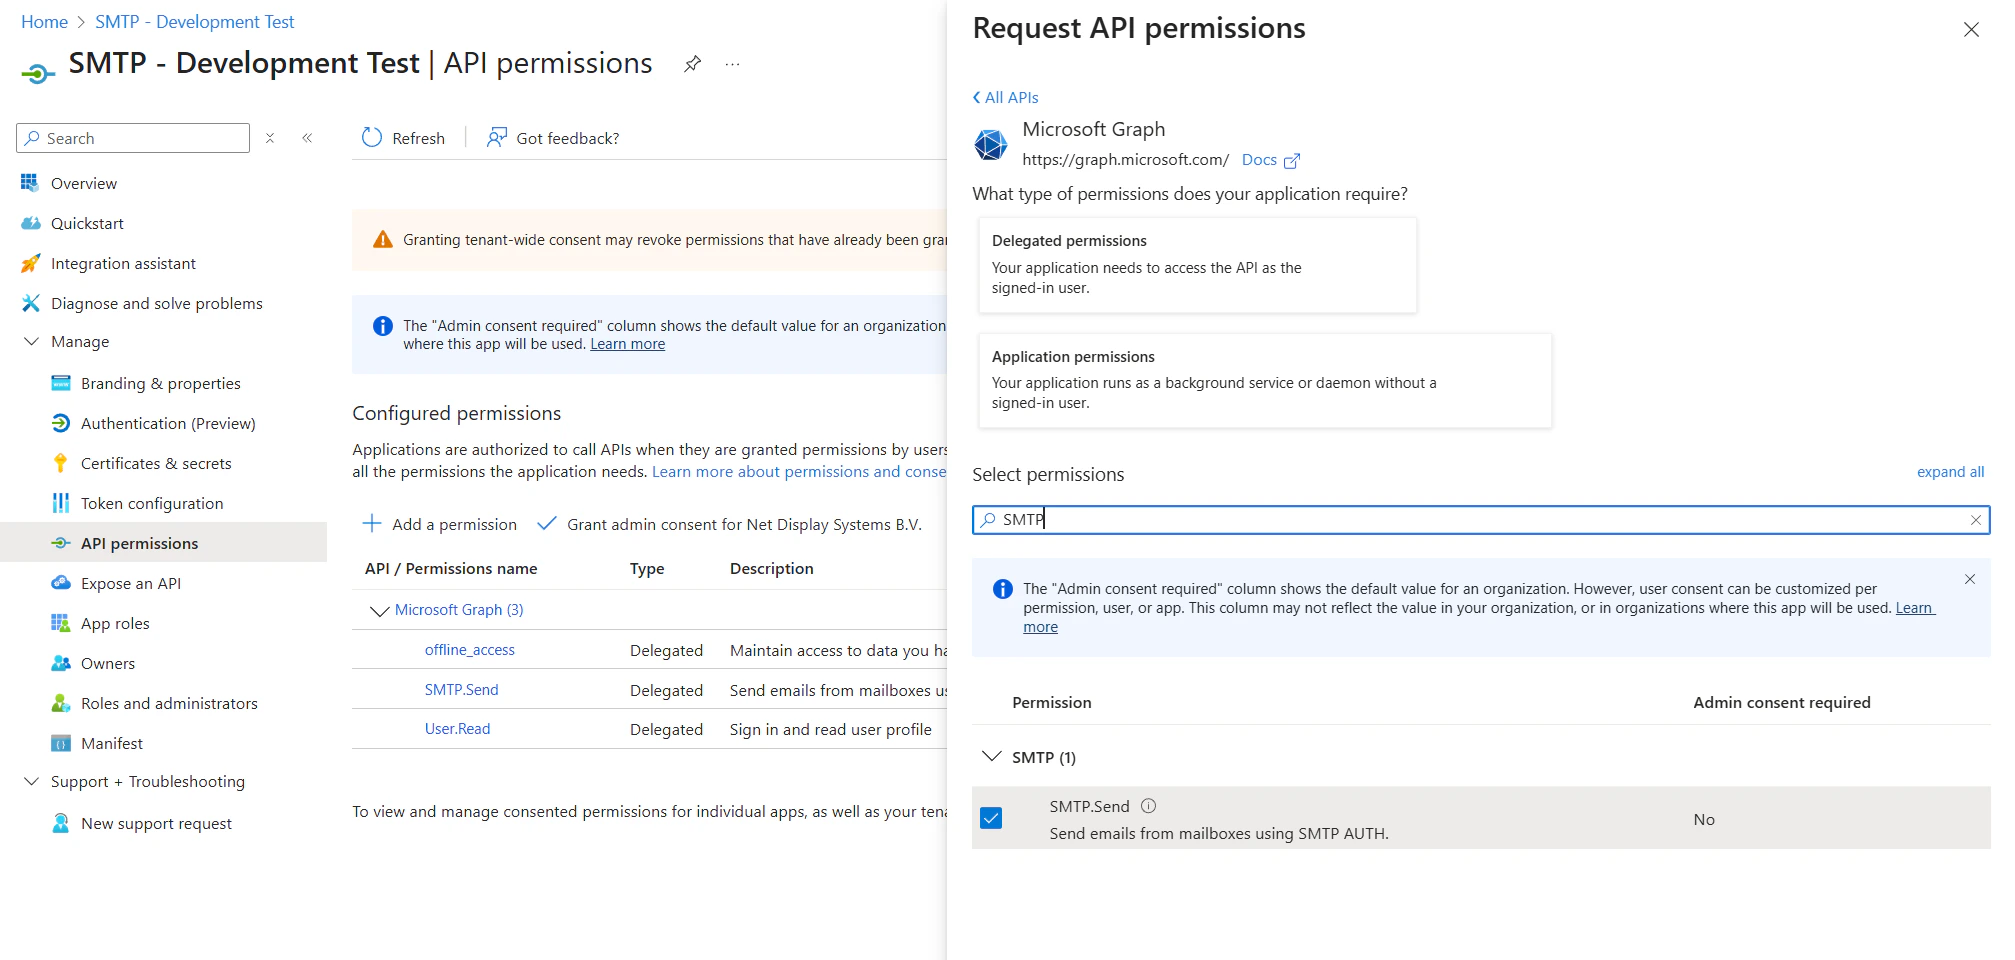The height and width of the screenshot is (960, 2015).
Task: Click SMTP - Development Test breadcrumb
Action: click(x=194, y=22)
